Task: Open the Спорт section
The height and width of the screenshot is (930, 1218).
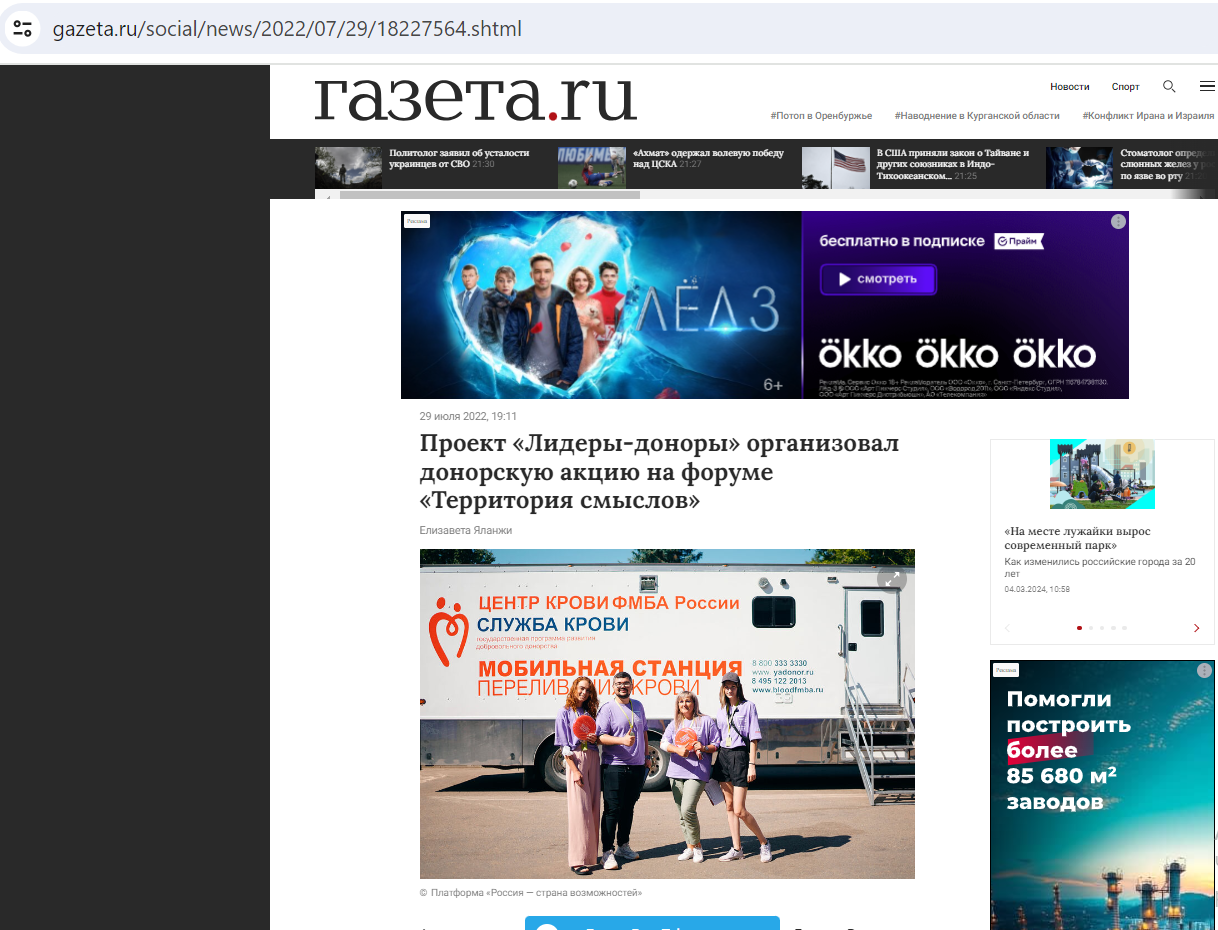Action: coord(1125,87)
